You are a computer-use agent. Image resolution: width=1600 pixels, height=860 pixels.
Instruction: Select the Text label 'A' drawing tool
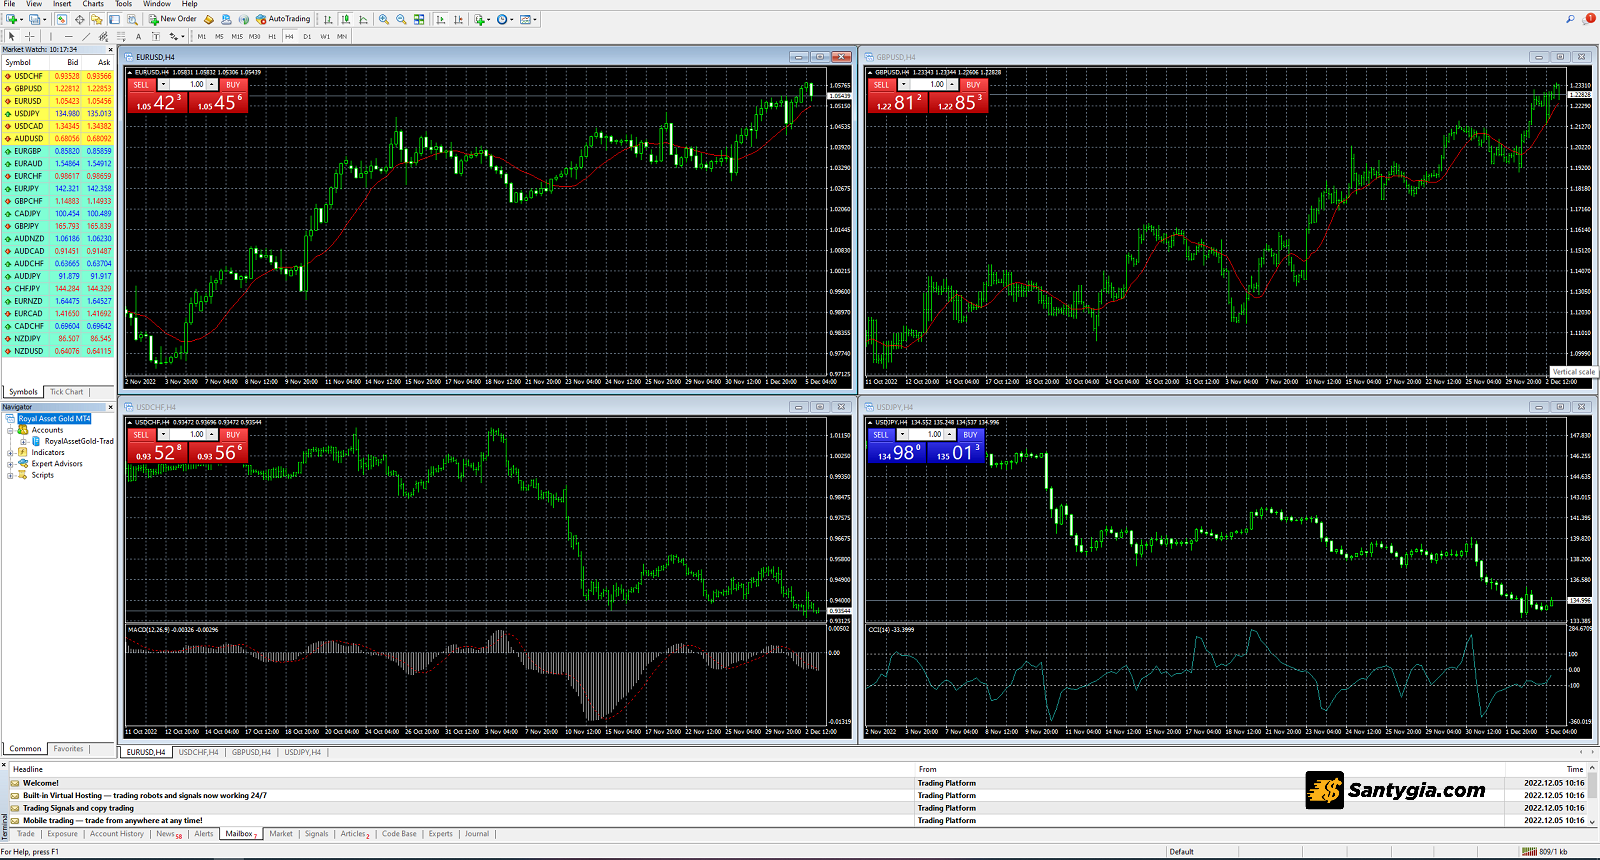pyautogui.click(x=138, y=36)
